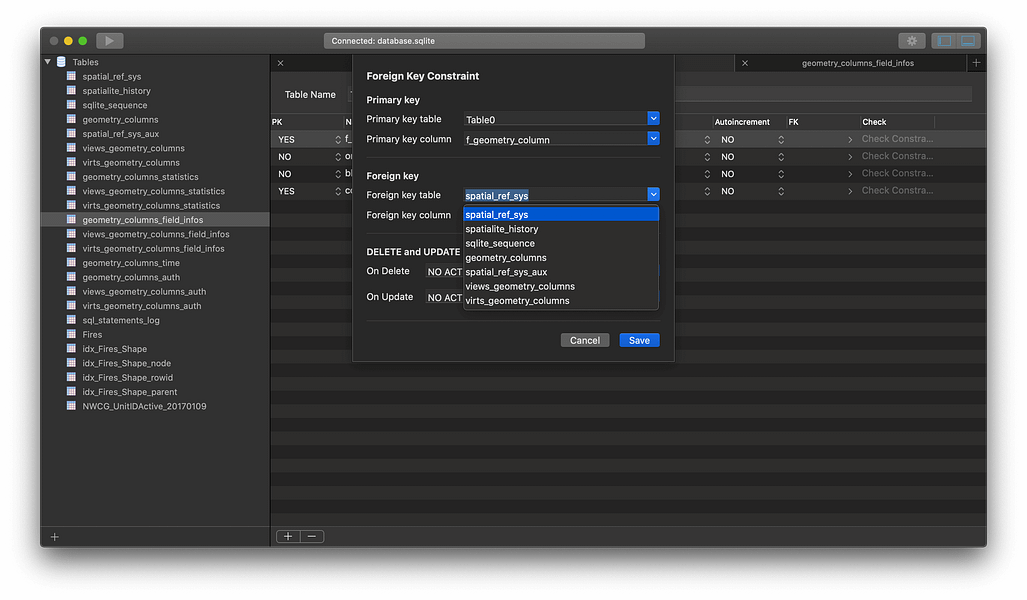Screen dimensions: 1027x600
Task: Click the Fires table icon
Action: [x=71, y=335]
